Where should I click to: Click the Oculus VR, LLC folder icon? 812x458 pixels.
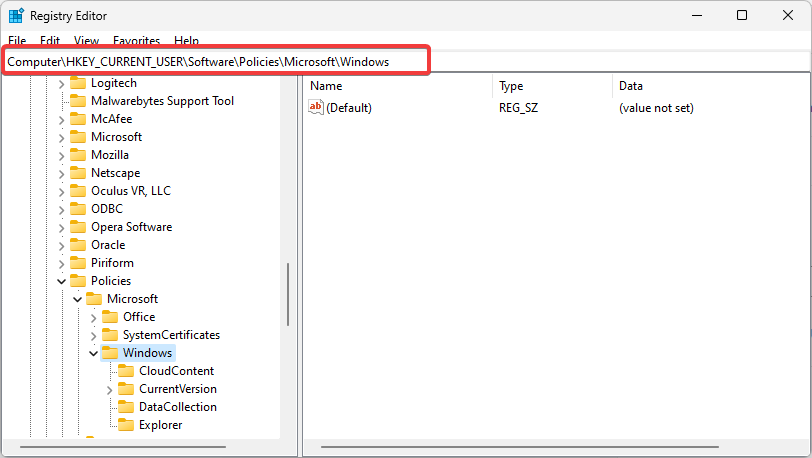point(78,191)
